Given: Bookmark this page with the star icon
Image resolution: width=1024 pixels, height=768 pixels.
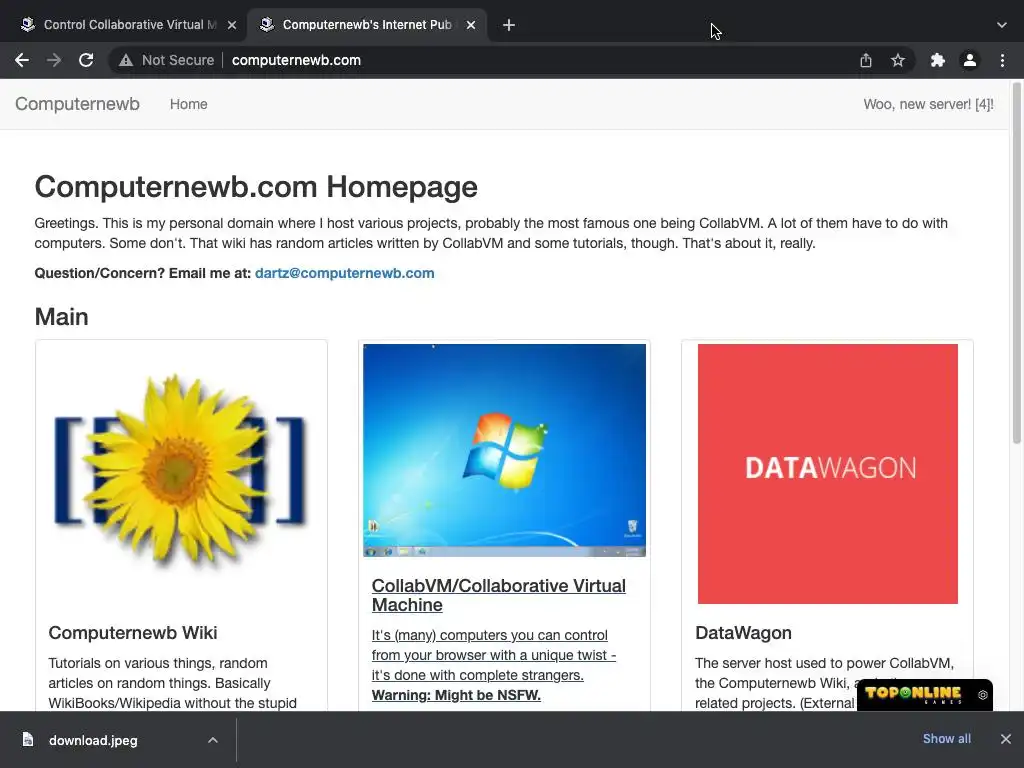Looking at the screenshot, I should 898,60.
